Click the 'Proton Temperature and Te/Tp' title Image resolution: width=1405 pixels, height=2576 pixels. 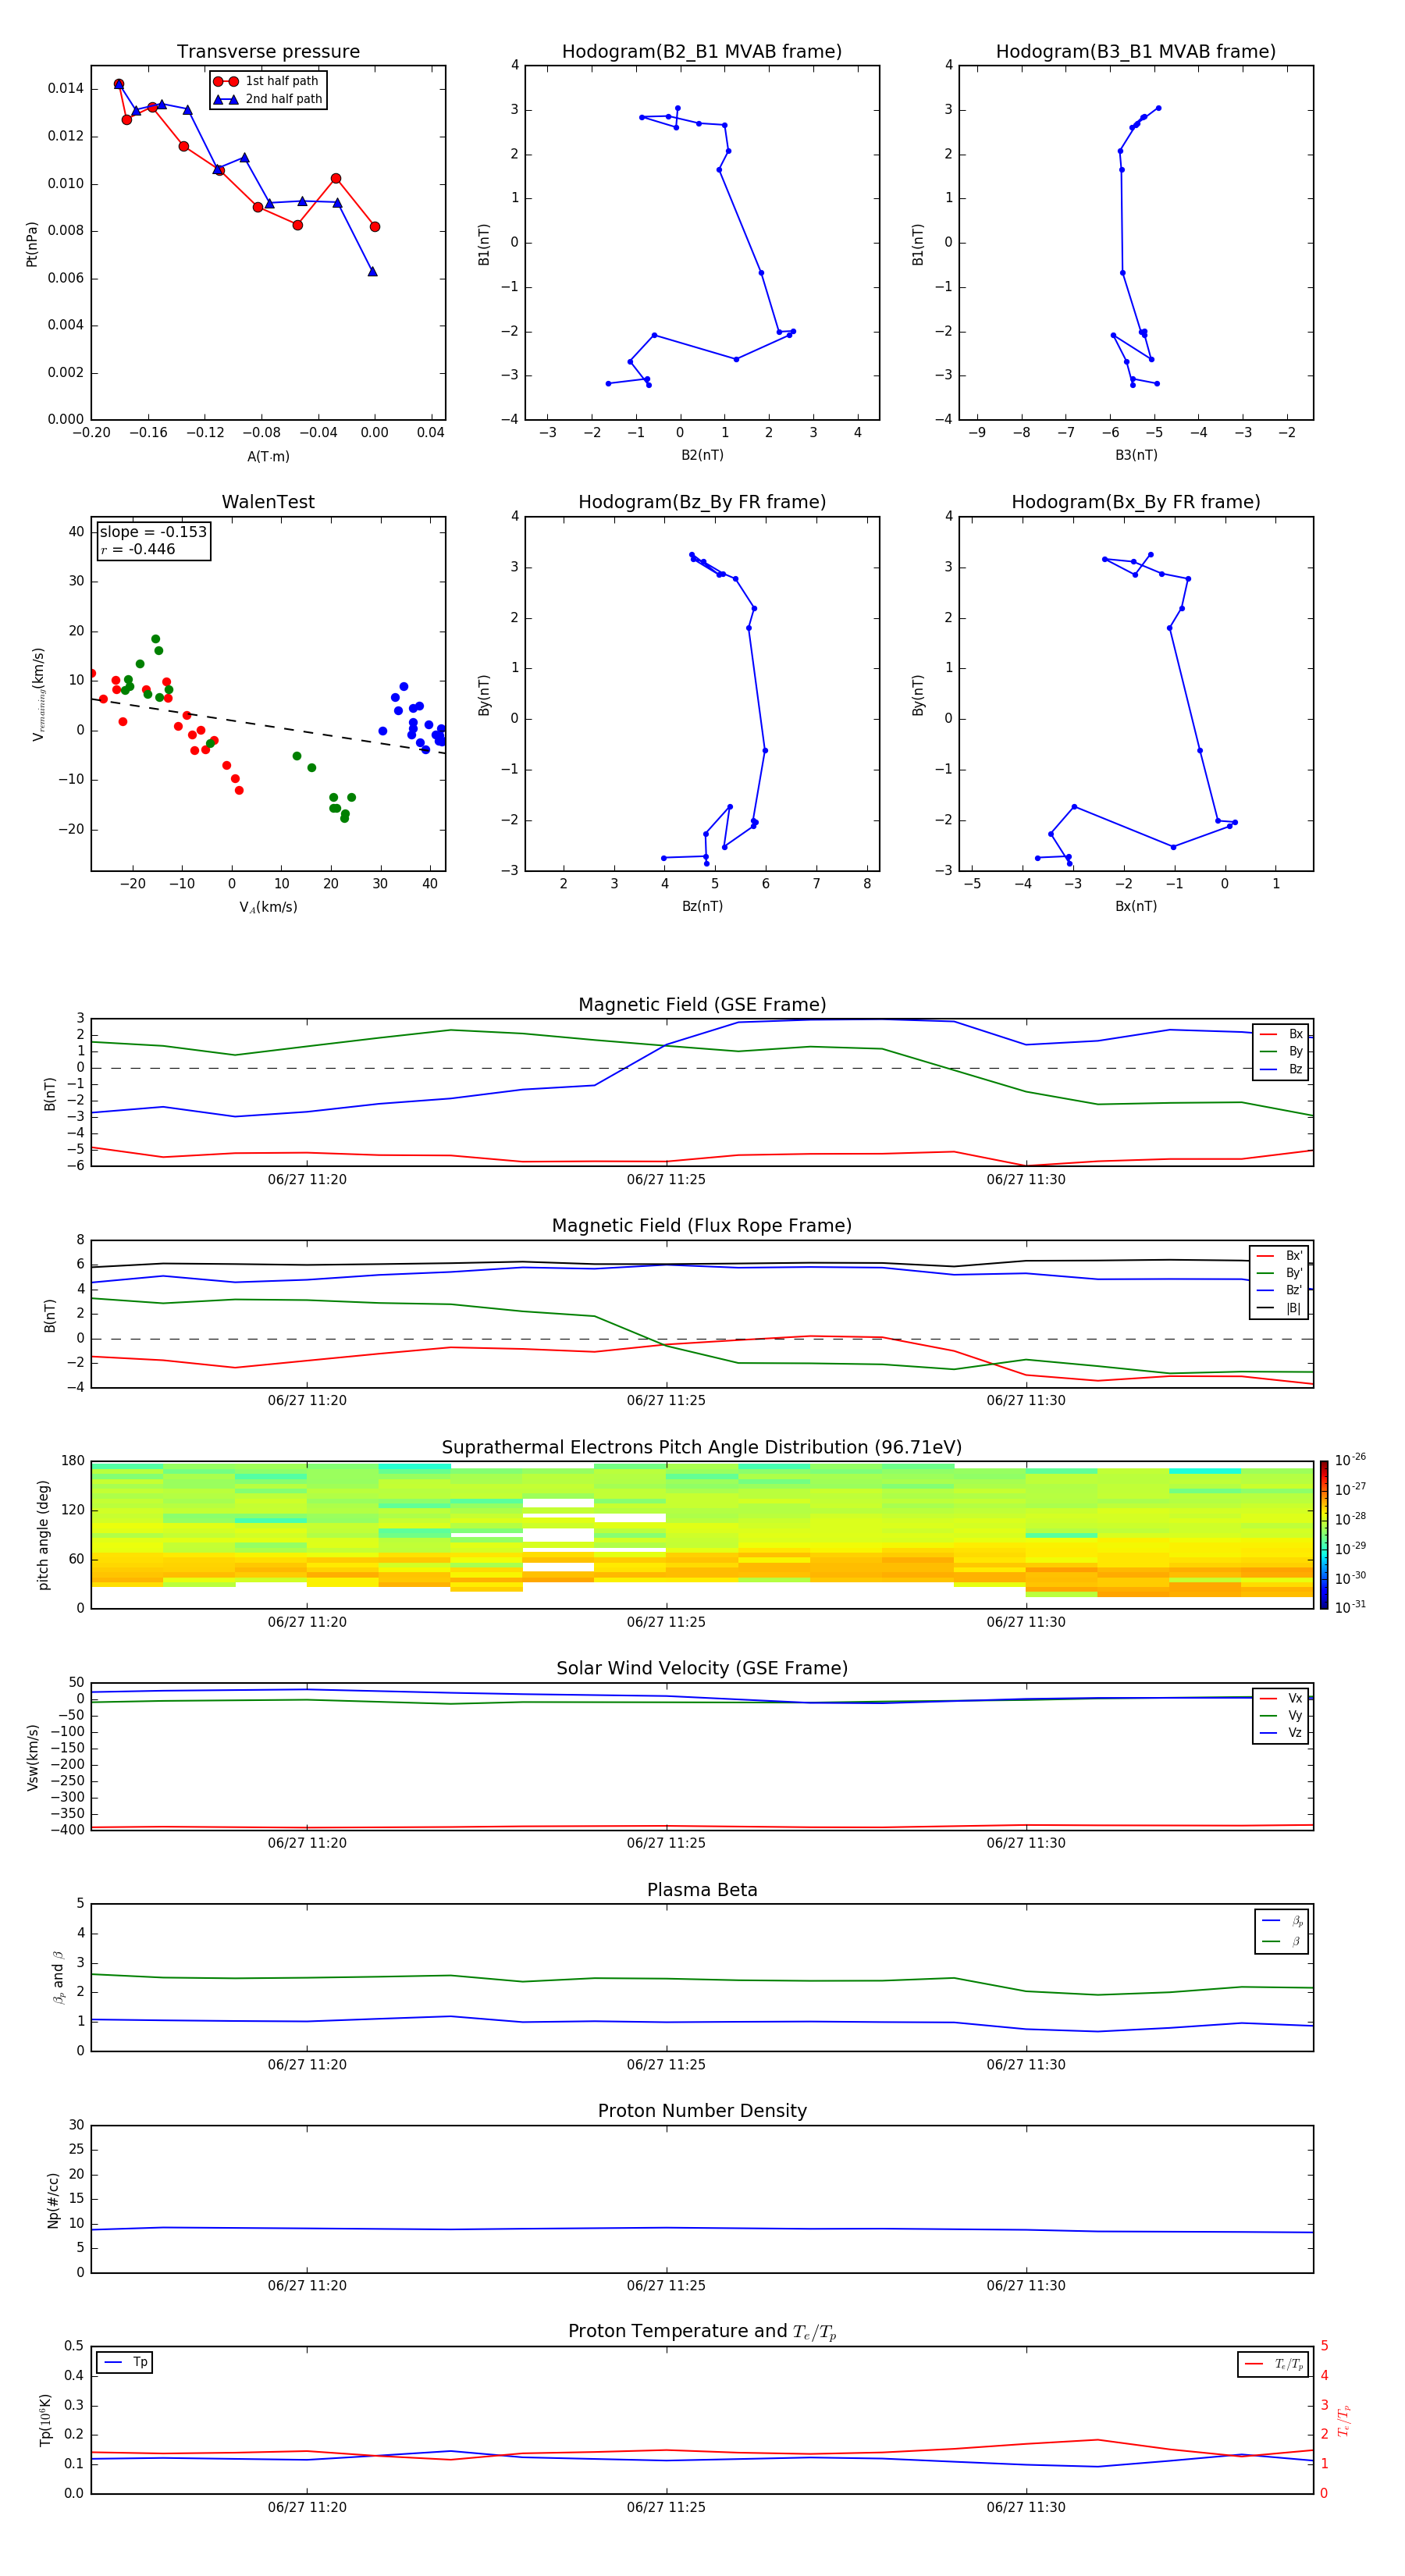click(x=702, y=2331)
